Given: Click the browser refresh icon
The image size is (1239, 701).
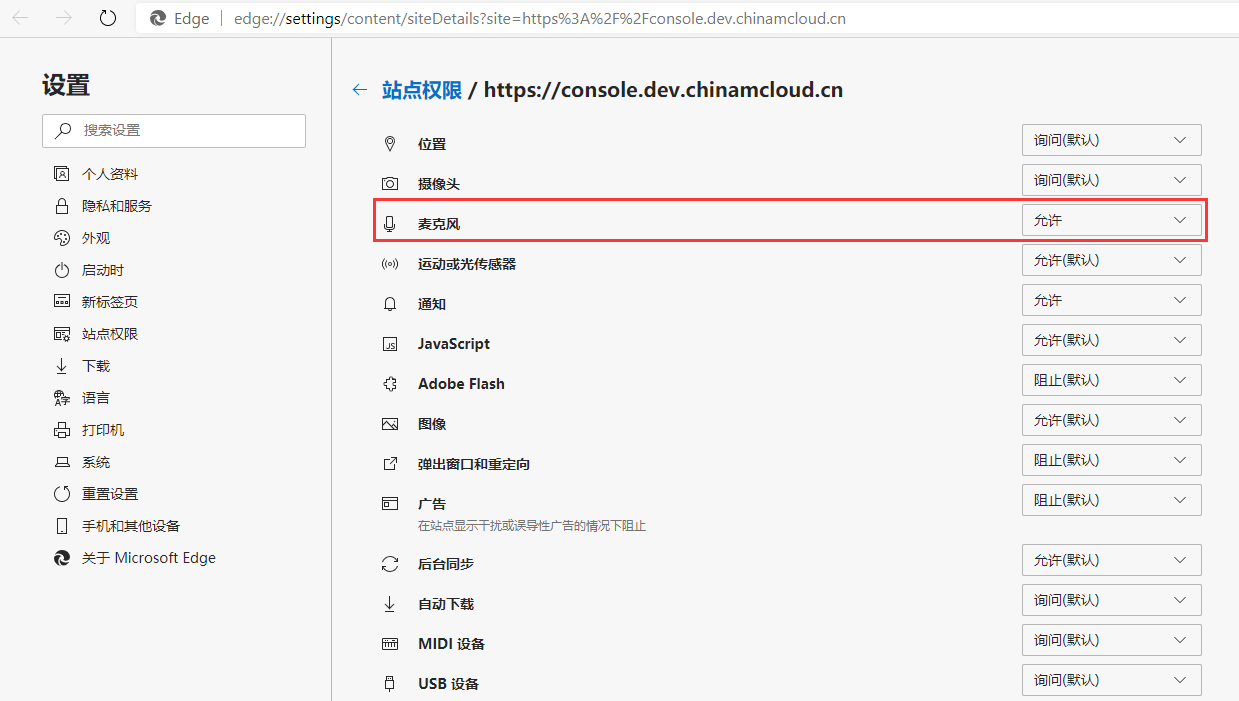Looking at the screenshot, I should (108, 19).
